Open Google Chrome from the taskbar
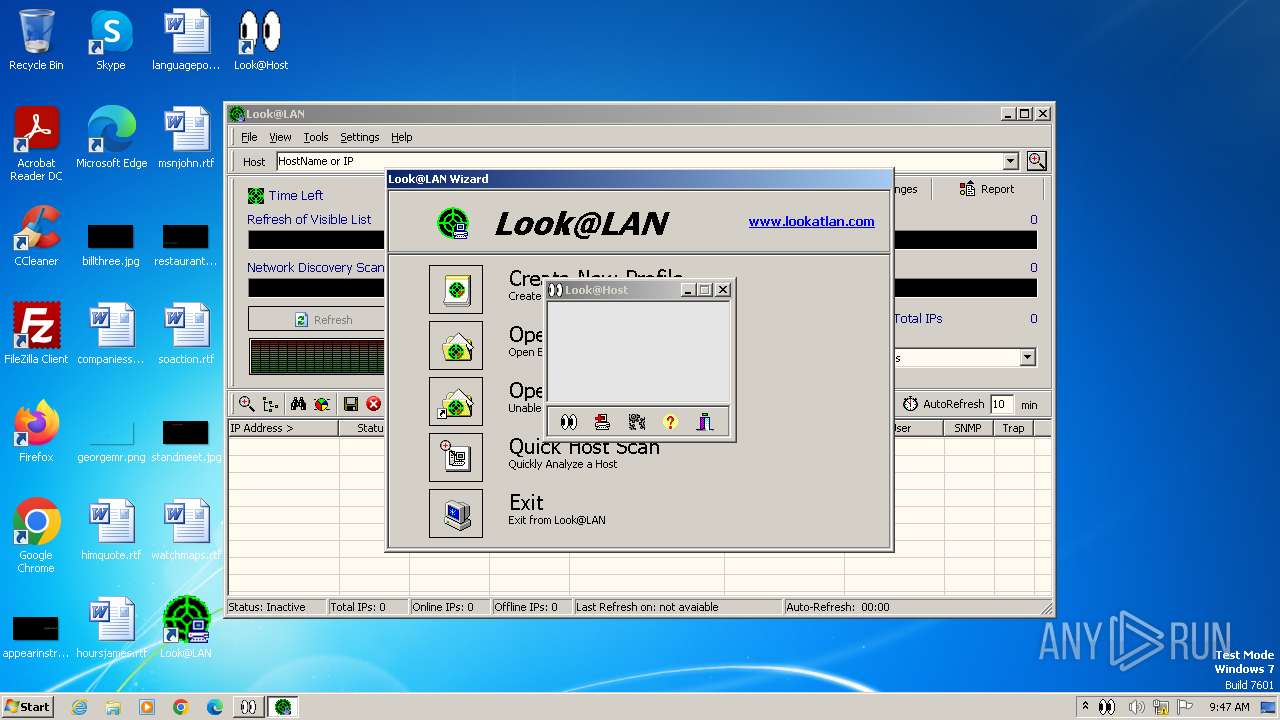 pyautogui.click(x=181, y=707)
